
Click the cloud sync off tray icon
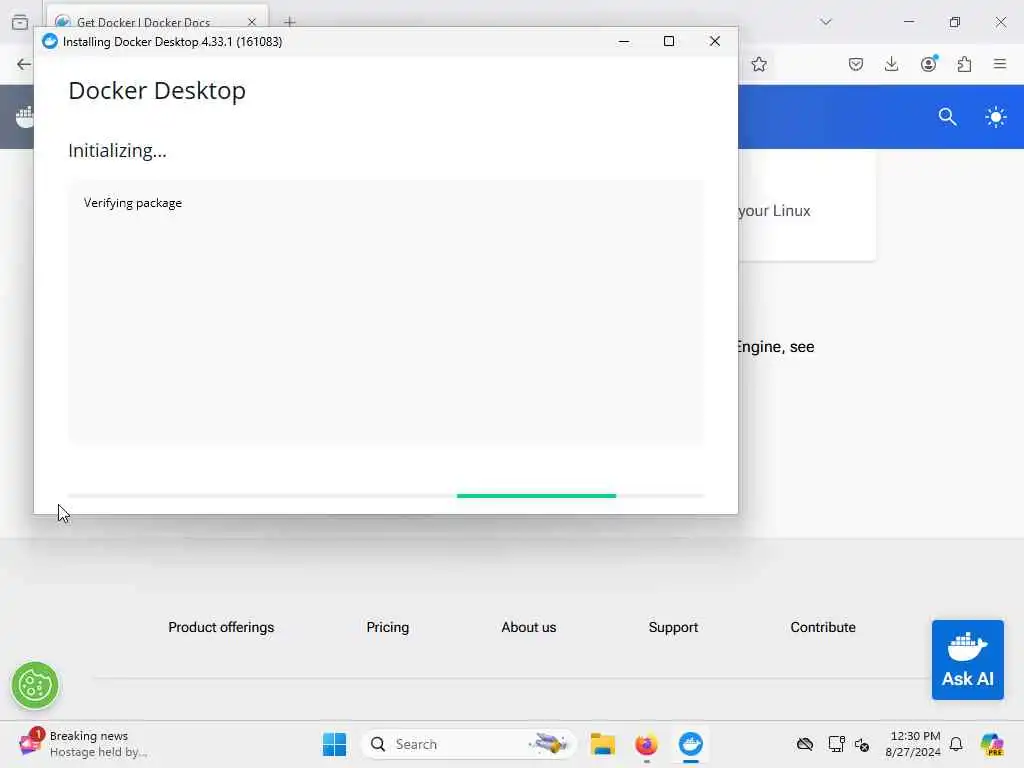click(x=805, y=744)
